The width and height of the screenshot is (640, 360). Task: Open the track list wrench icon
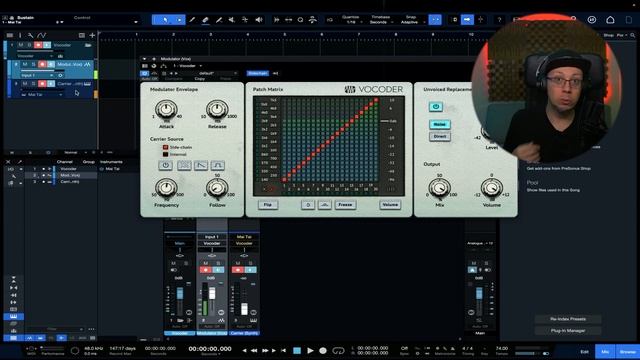point(31,36)
